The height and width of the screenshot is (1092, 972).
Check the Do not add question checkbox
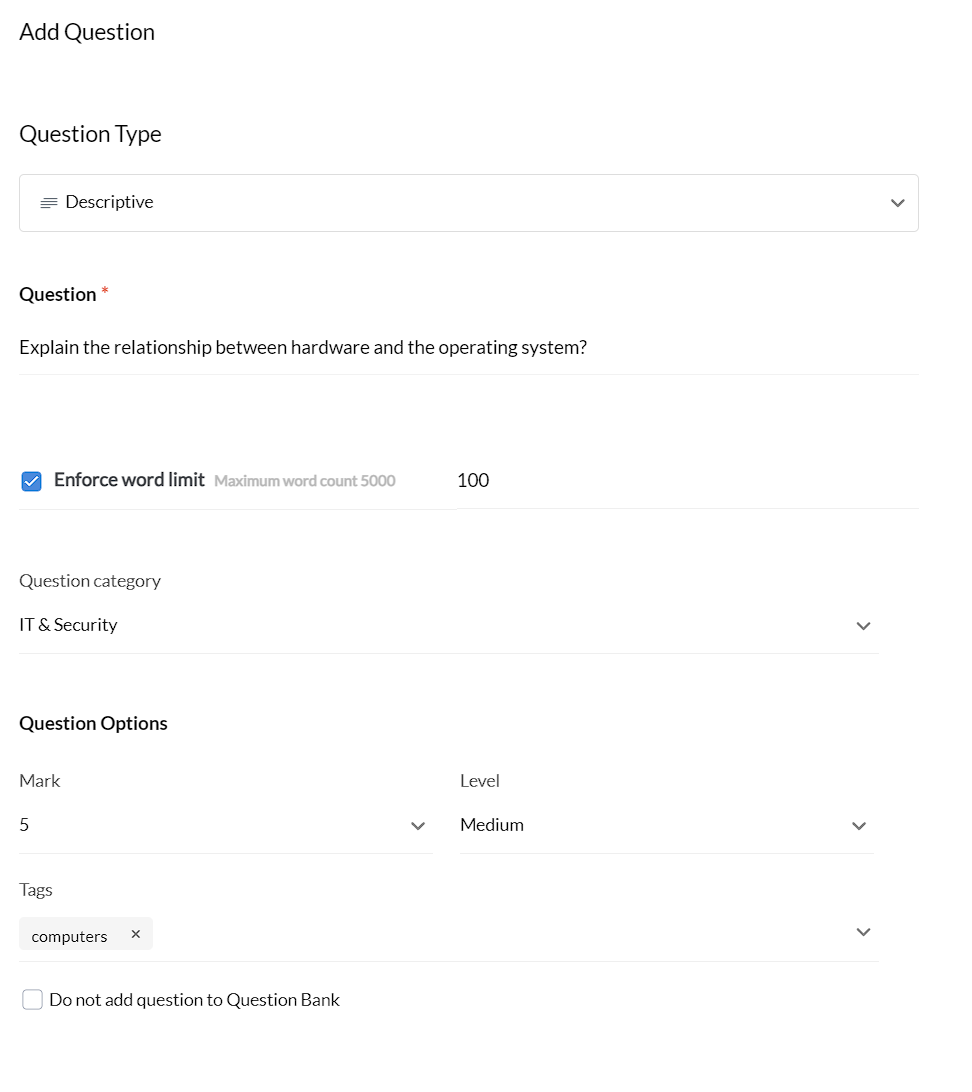click(x=33, y=1000)
